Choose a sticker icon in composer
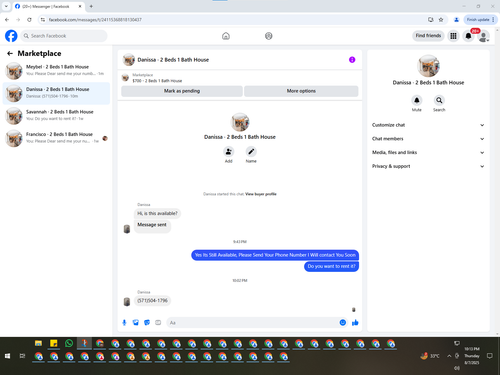 147,322
